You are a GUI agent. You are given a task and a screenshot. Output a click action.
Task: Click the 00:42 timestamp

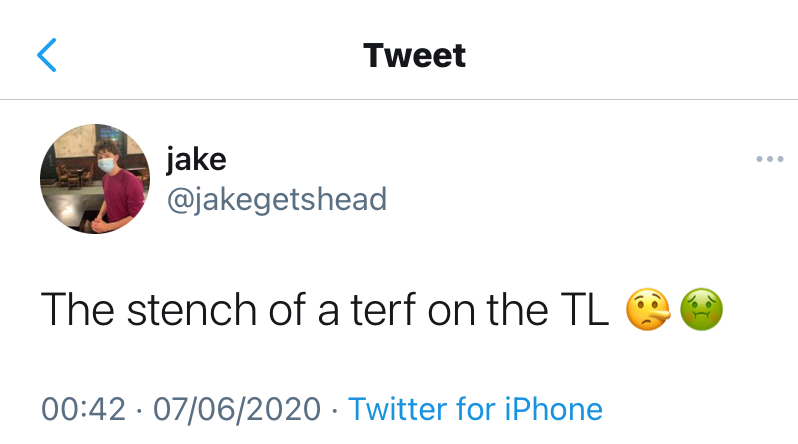click(83, 409)
